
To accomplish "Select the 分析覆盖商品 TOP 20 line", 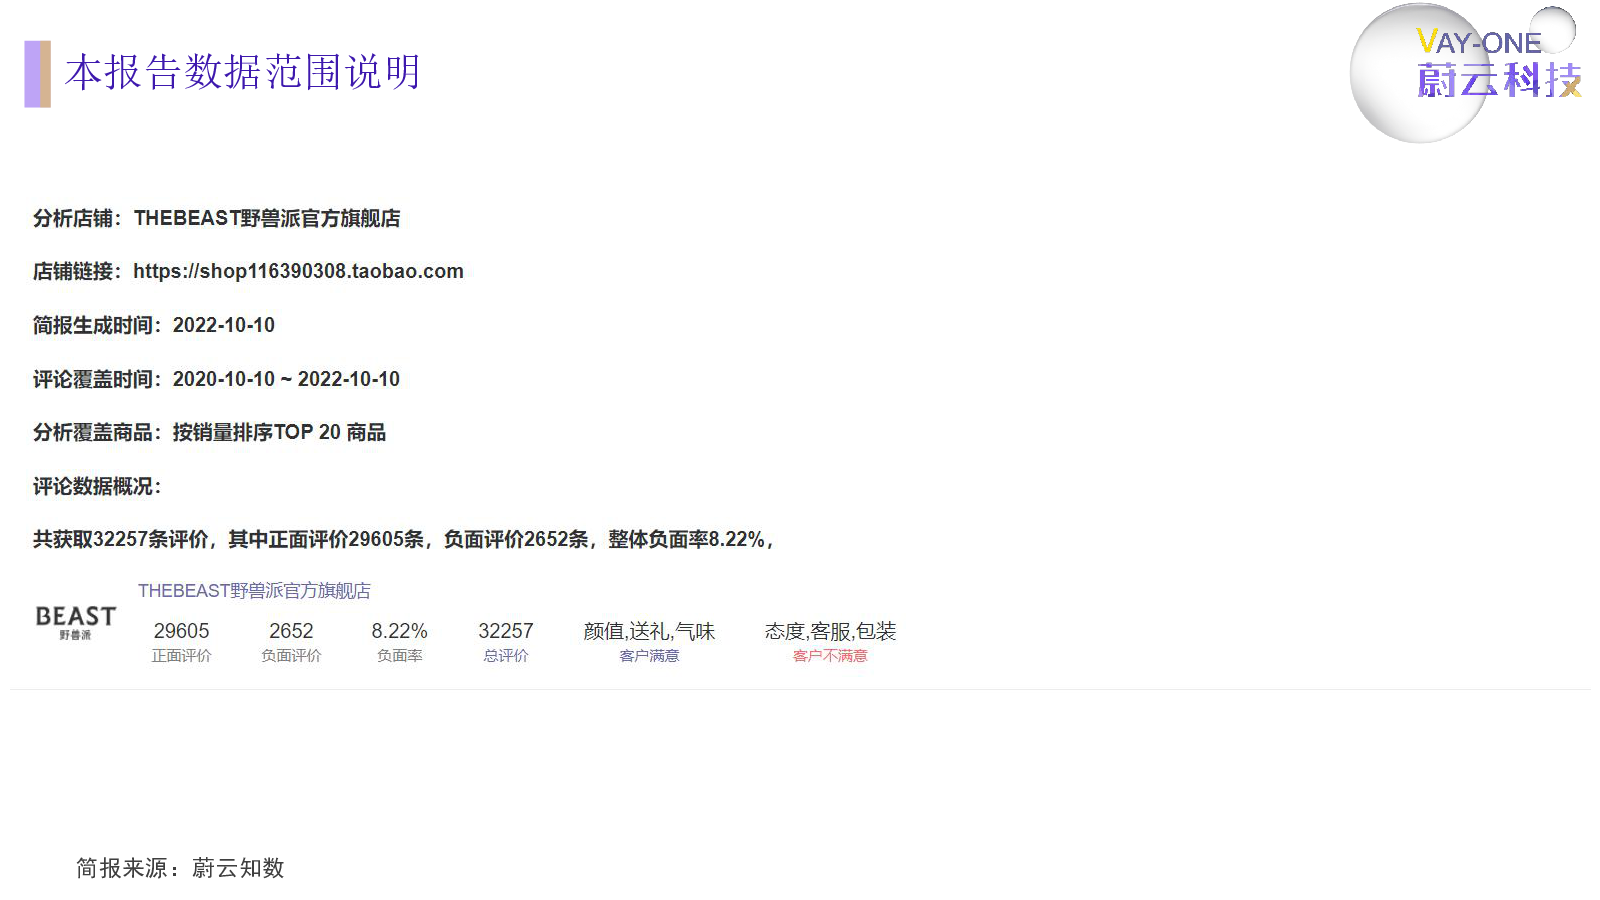I will tap(209, 432).
